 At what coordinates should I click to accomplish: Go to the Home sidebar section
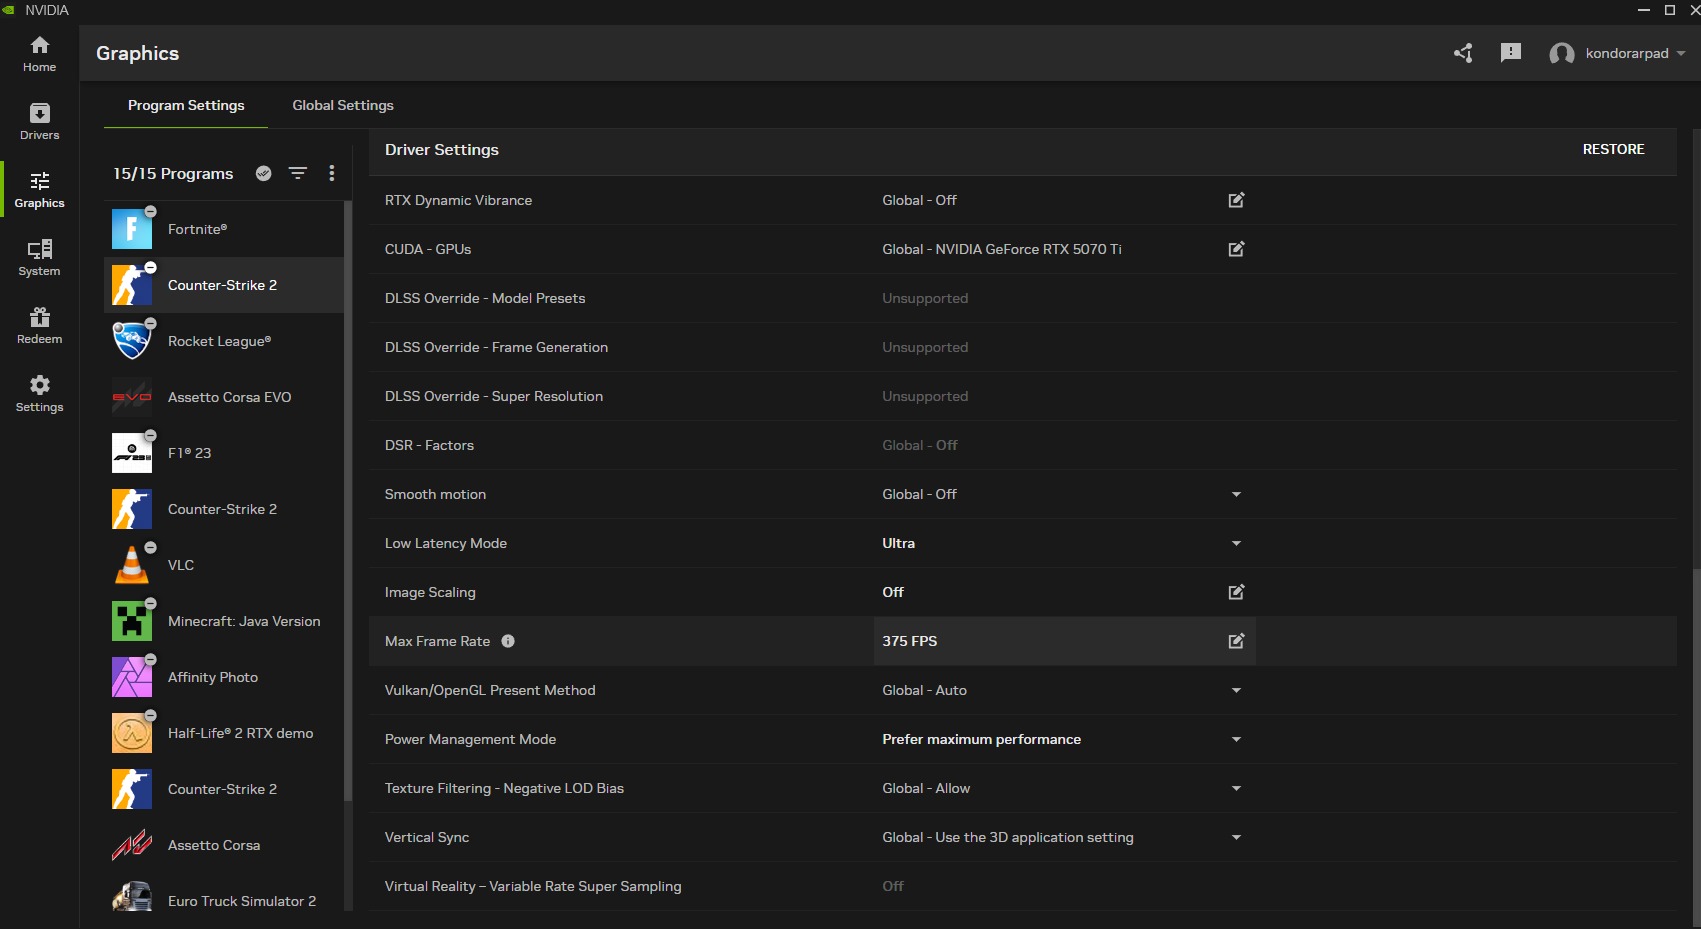[x=39, y=54]
